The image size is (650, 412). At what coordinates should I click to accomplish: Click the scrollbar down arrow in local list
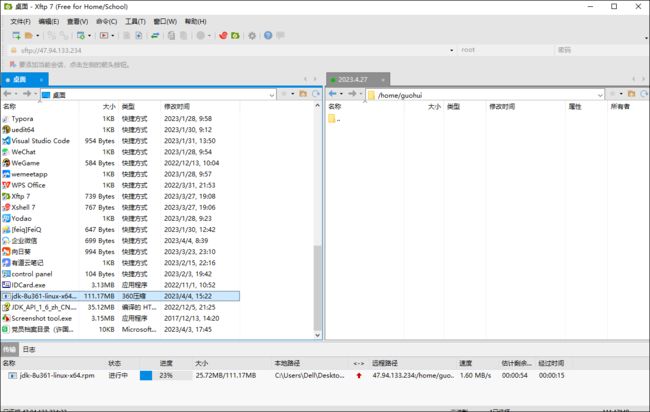tap(318, 335)
